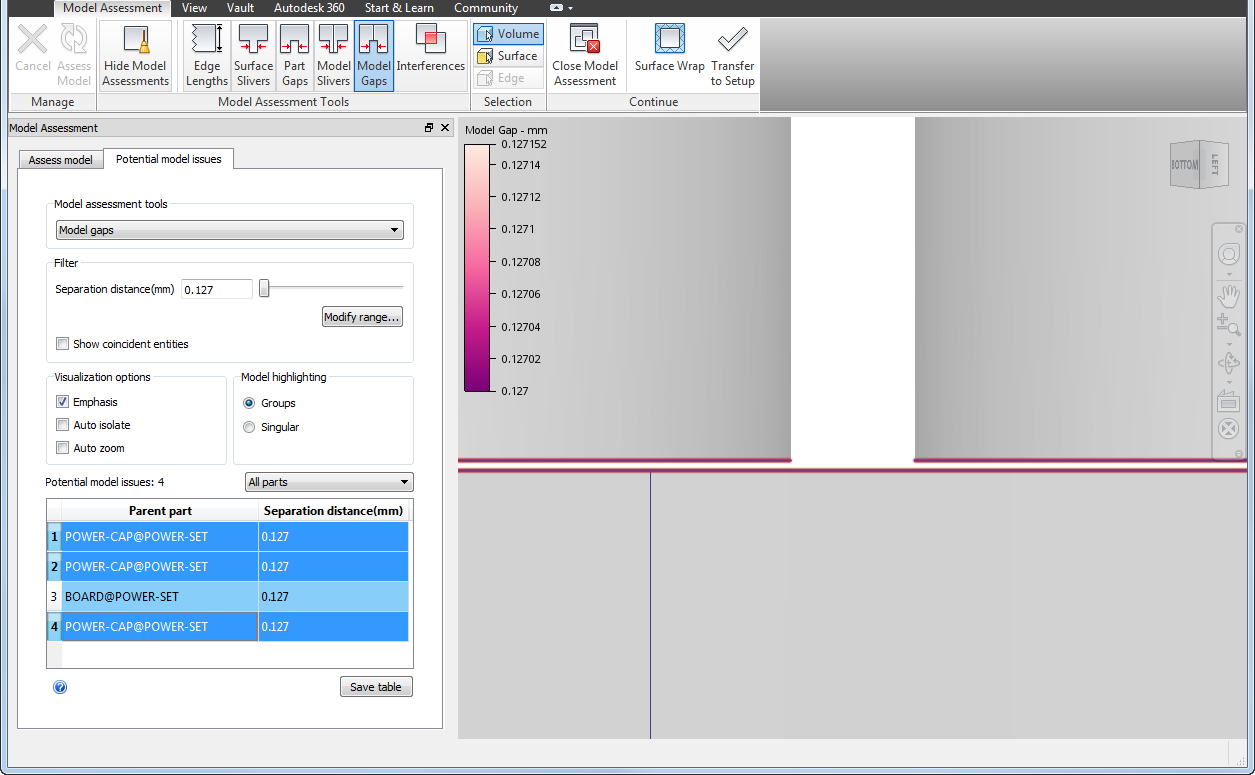Choose Surface selection mode

pyautogui.click(x=509, y=56)
